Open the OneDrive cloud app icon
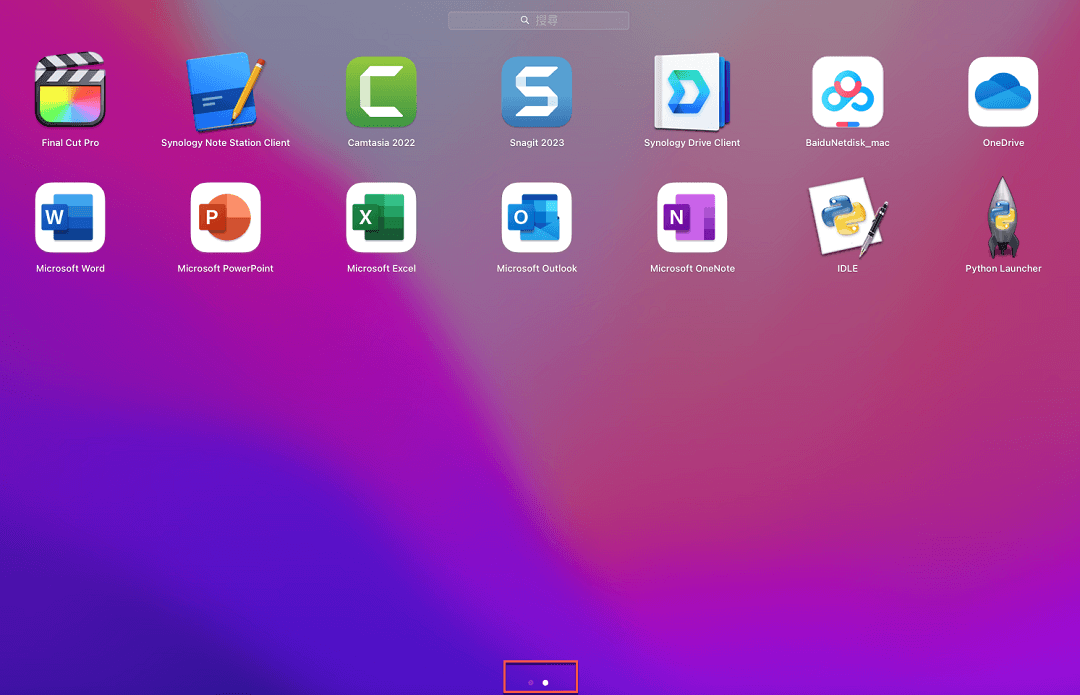Viewport: 1080px width, 695px height. click(x=1003, y=92)
